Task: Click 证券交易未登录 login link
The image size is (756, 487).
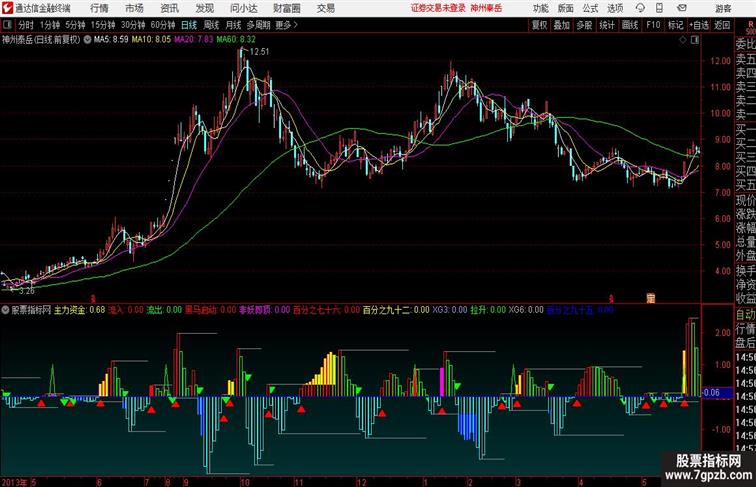Action: (438, 8)
